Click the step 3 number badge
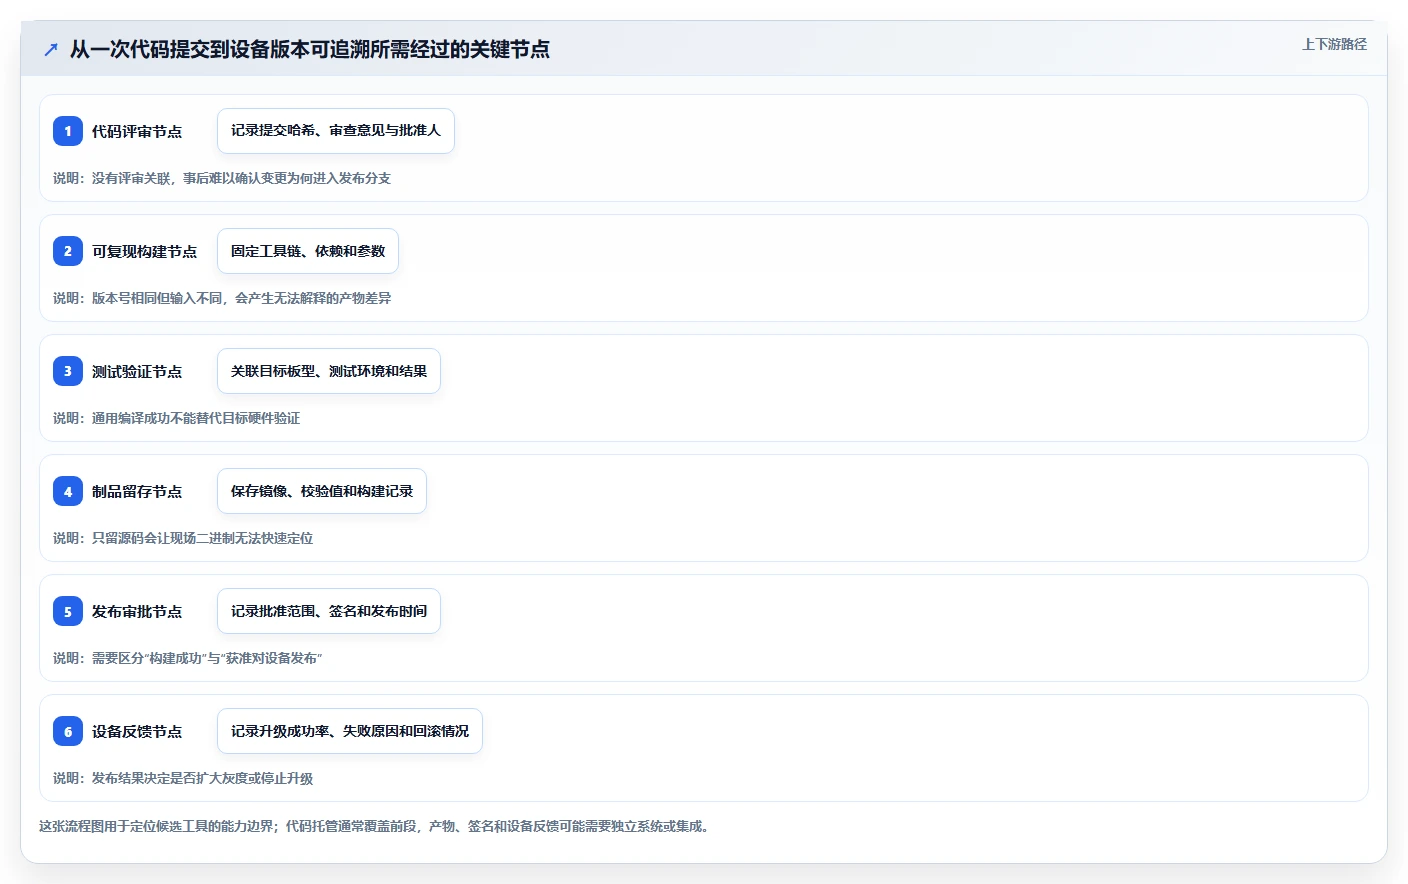 pyautogui.click(x=68, y=371)
